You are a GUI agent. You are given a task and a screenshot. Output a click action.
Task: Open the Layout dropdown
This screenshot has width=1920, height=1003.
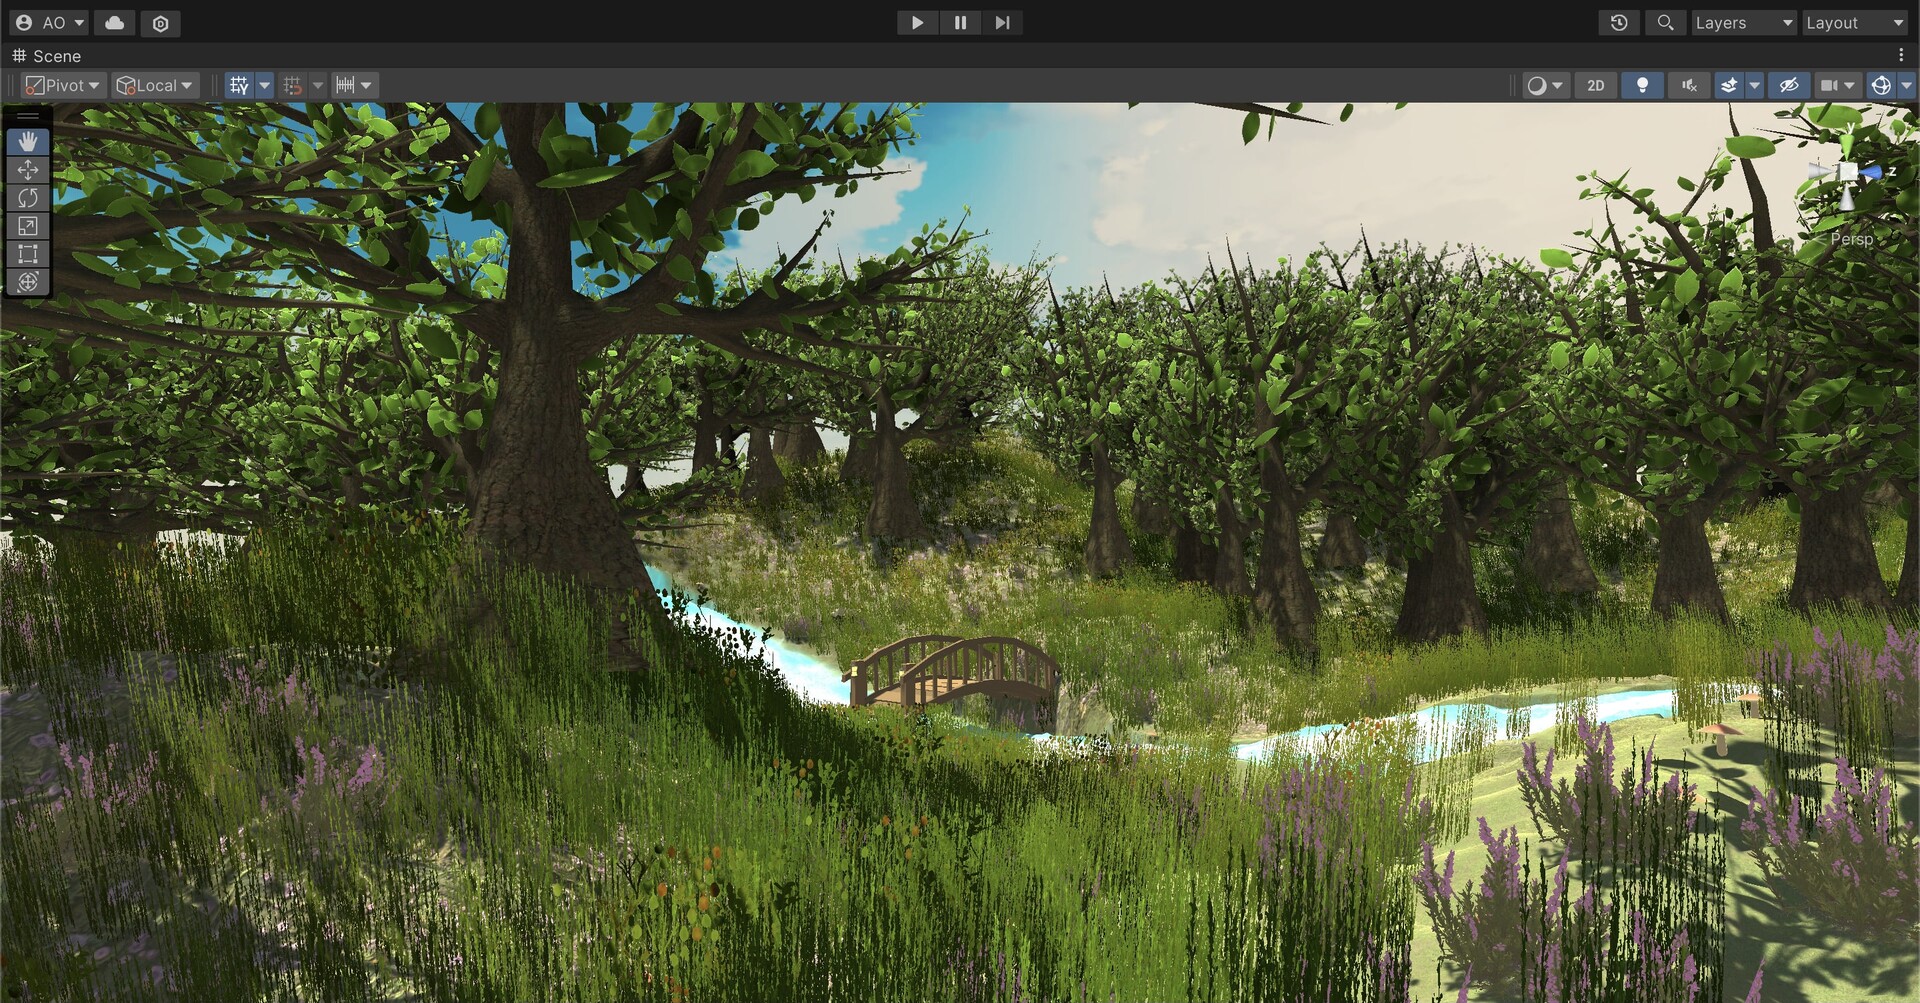pyautogui.click(x=1855, y=22)
